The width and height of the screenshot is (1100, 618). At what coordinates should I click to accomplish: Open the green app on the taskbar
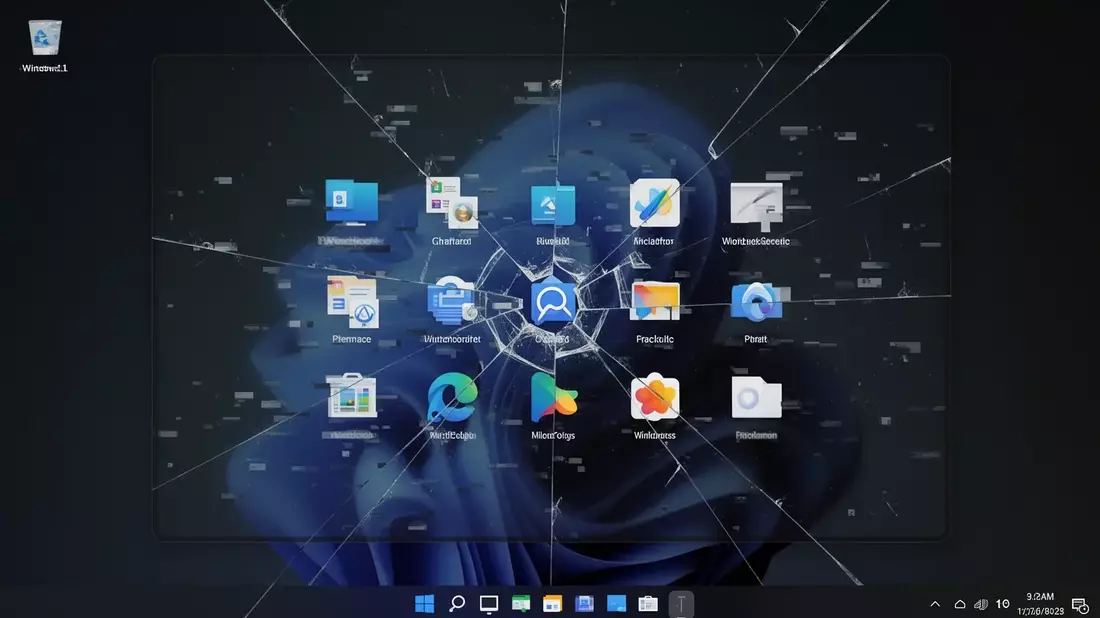(x=521, y=603)
